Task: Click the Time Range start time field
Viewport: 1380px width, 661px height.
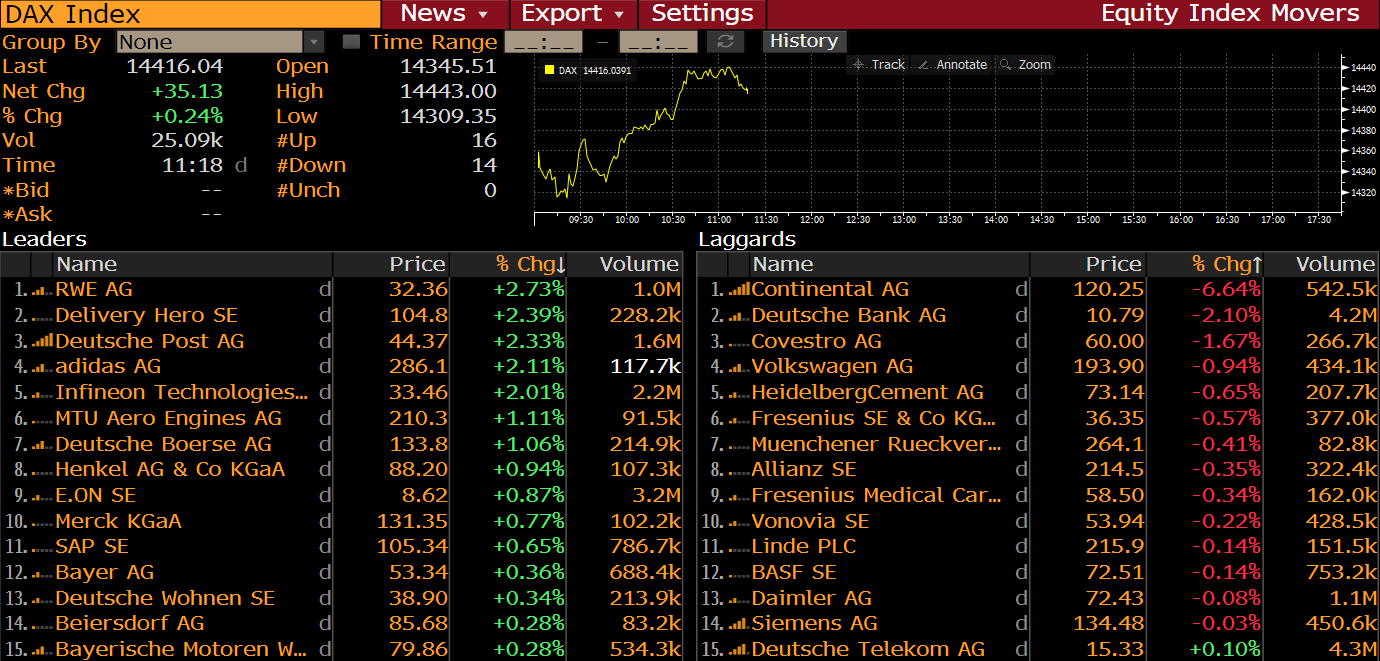Action: point(543,42)
